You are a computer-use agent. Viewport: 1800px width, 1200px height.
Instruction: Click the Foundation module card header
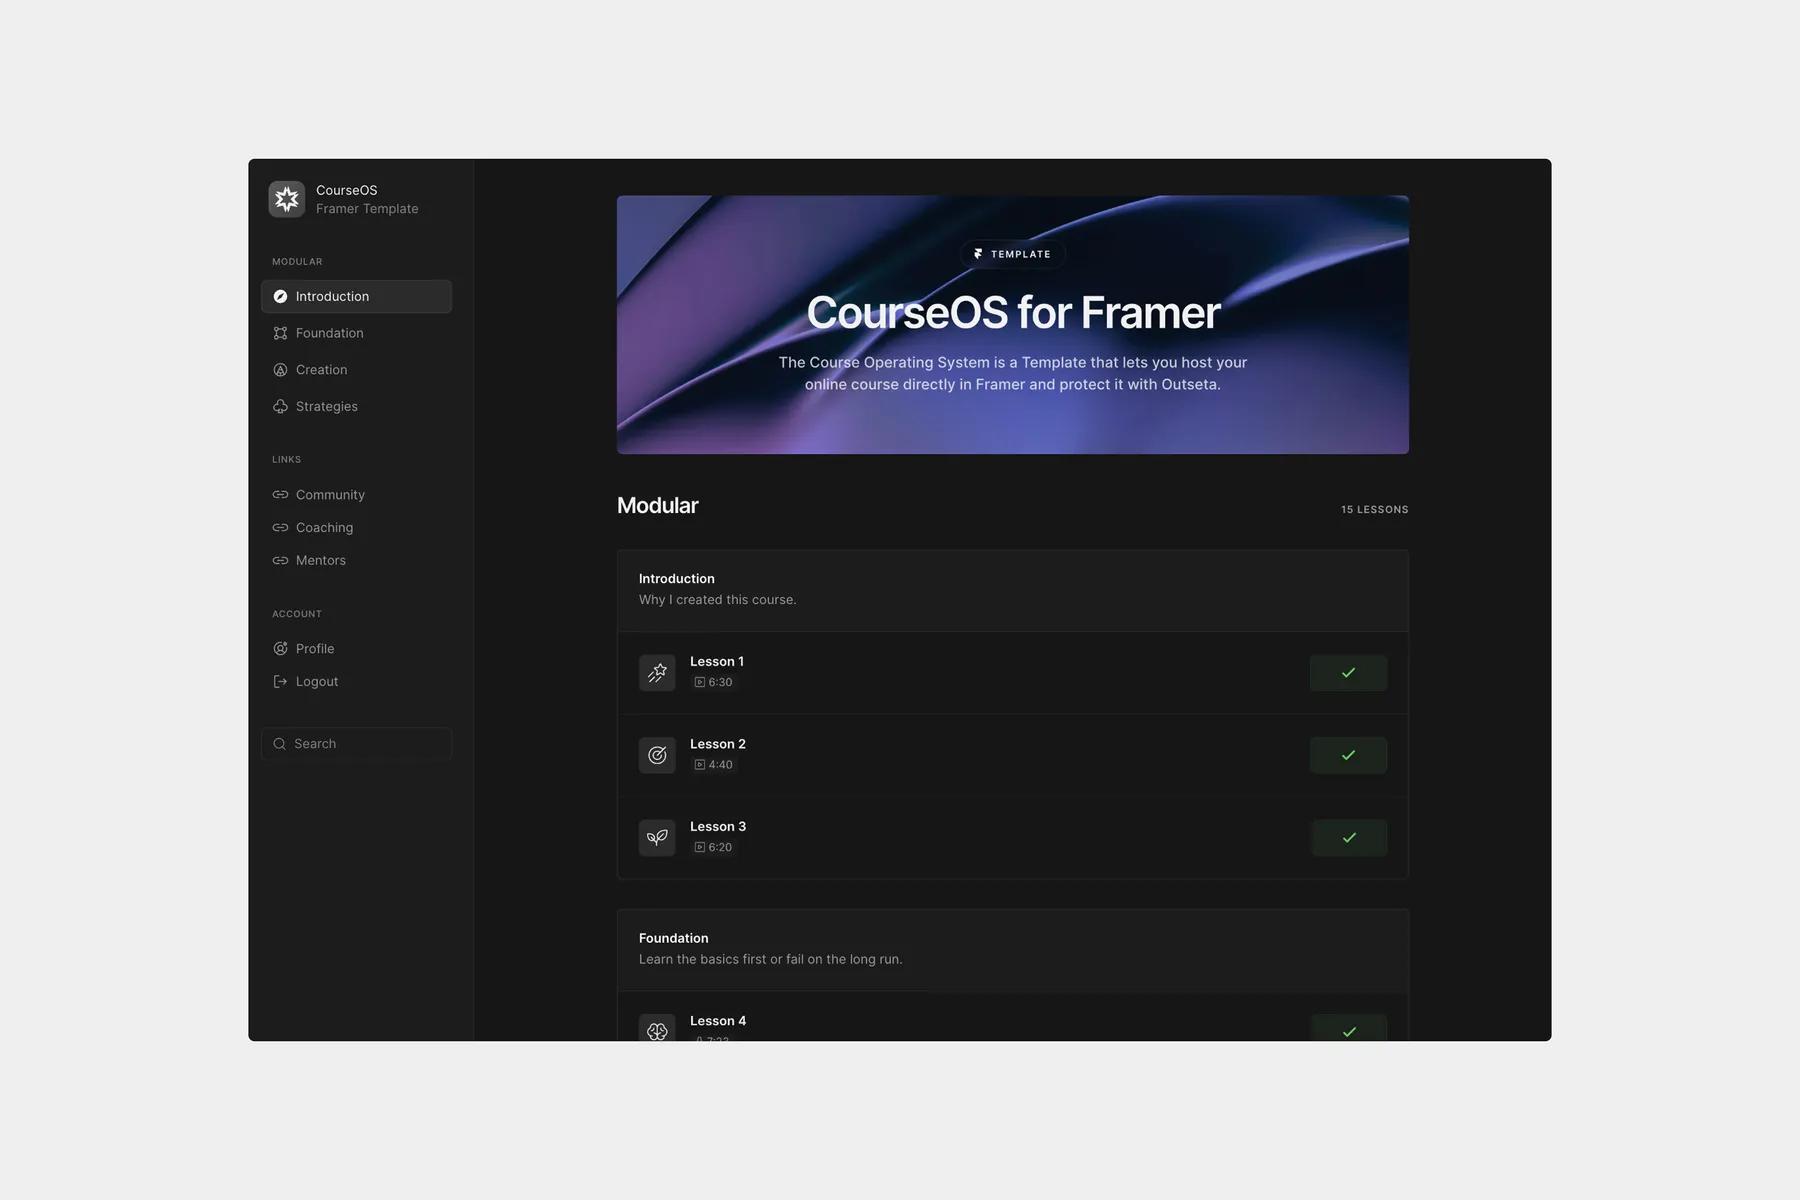(1013, 950)
